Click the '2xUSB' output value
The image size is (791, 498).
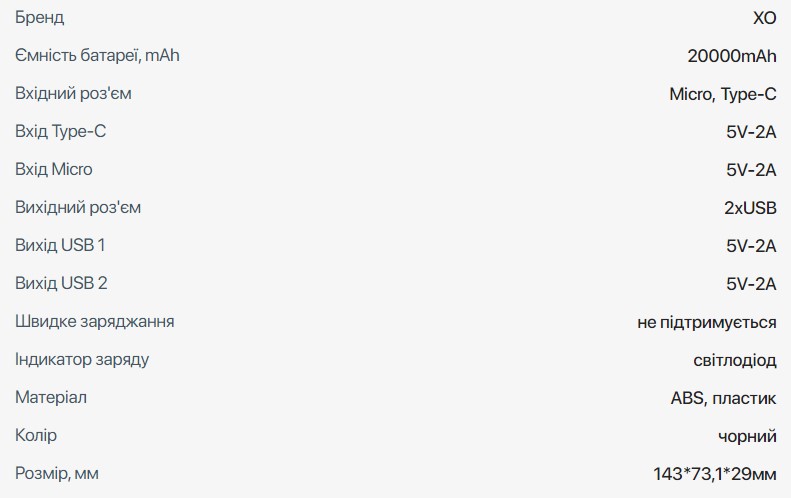click(x=750, y=208)
